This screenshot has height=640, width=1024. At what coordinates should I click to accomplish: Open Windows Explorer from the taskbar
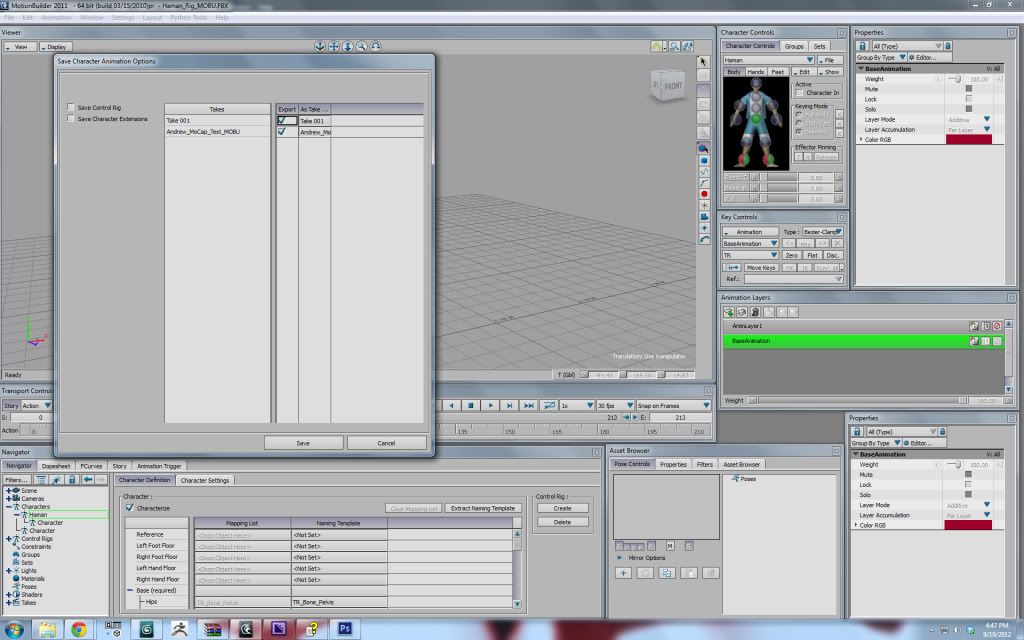click(x=47, y=629)
